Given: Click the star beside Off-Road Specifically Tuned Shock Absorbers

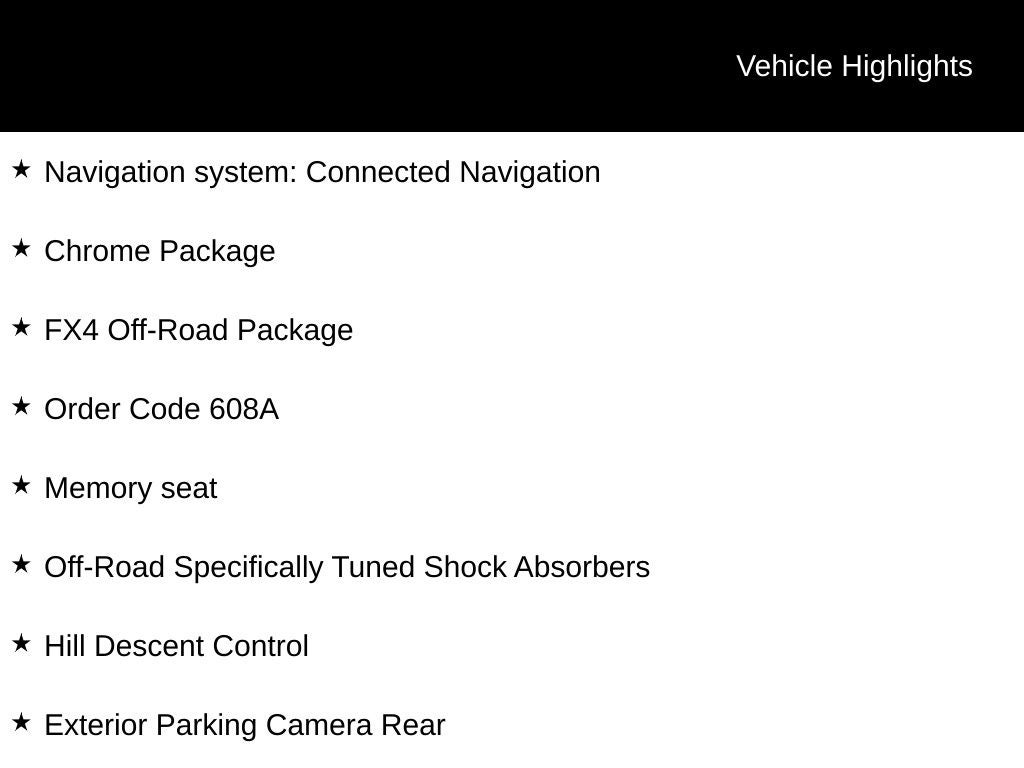Looking at the screenshot, I should click(21, 565).
